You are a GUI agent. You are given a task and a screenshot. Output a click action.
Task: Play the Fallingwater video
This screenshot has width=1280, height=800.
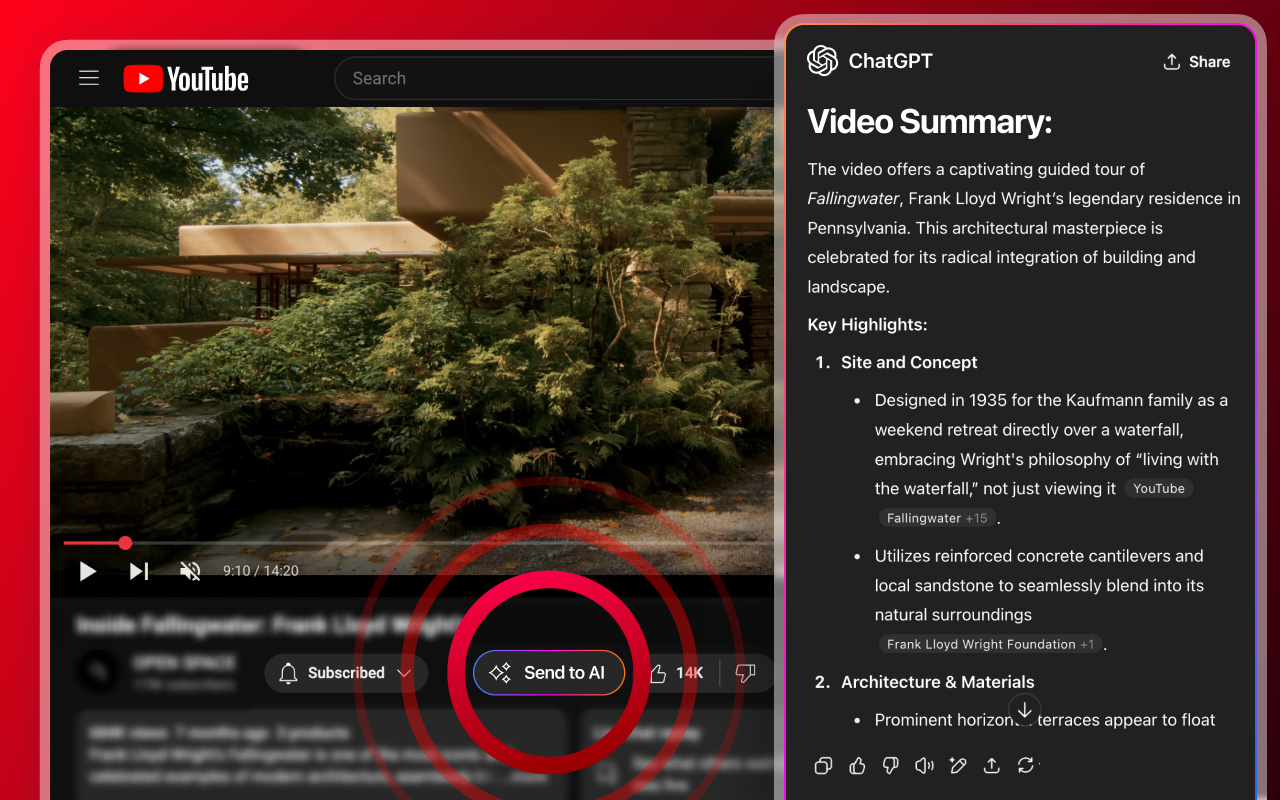tap(88, 571)
